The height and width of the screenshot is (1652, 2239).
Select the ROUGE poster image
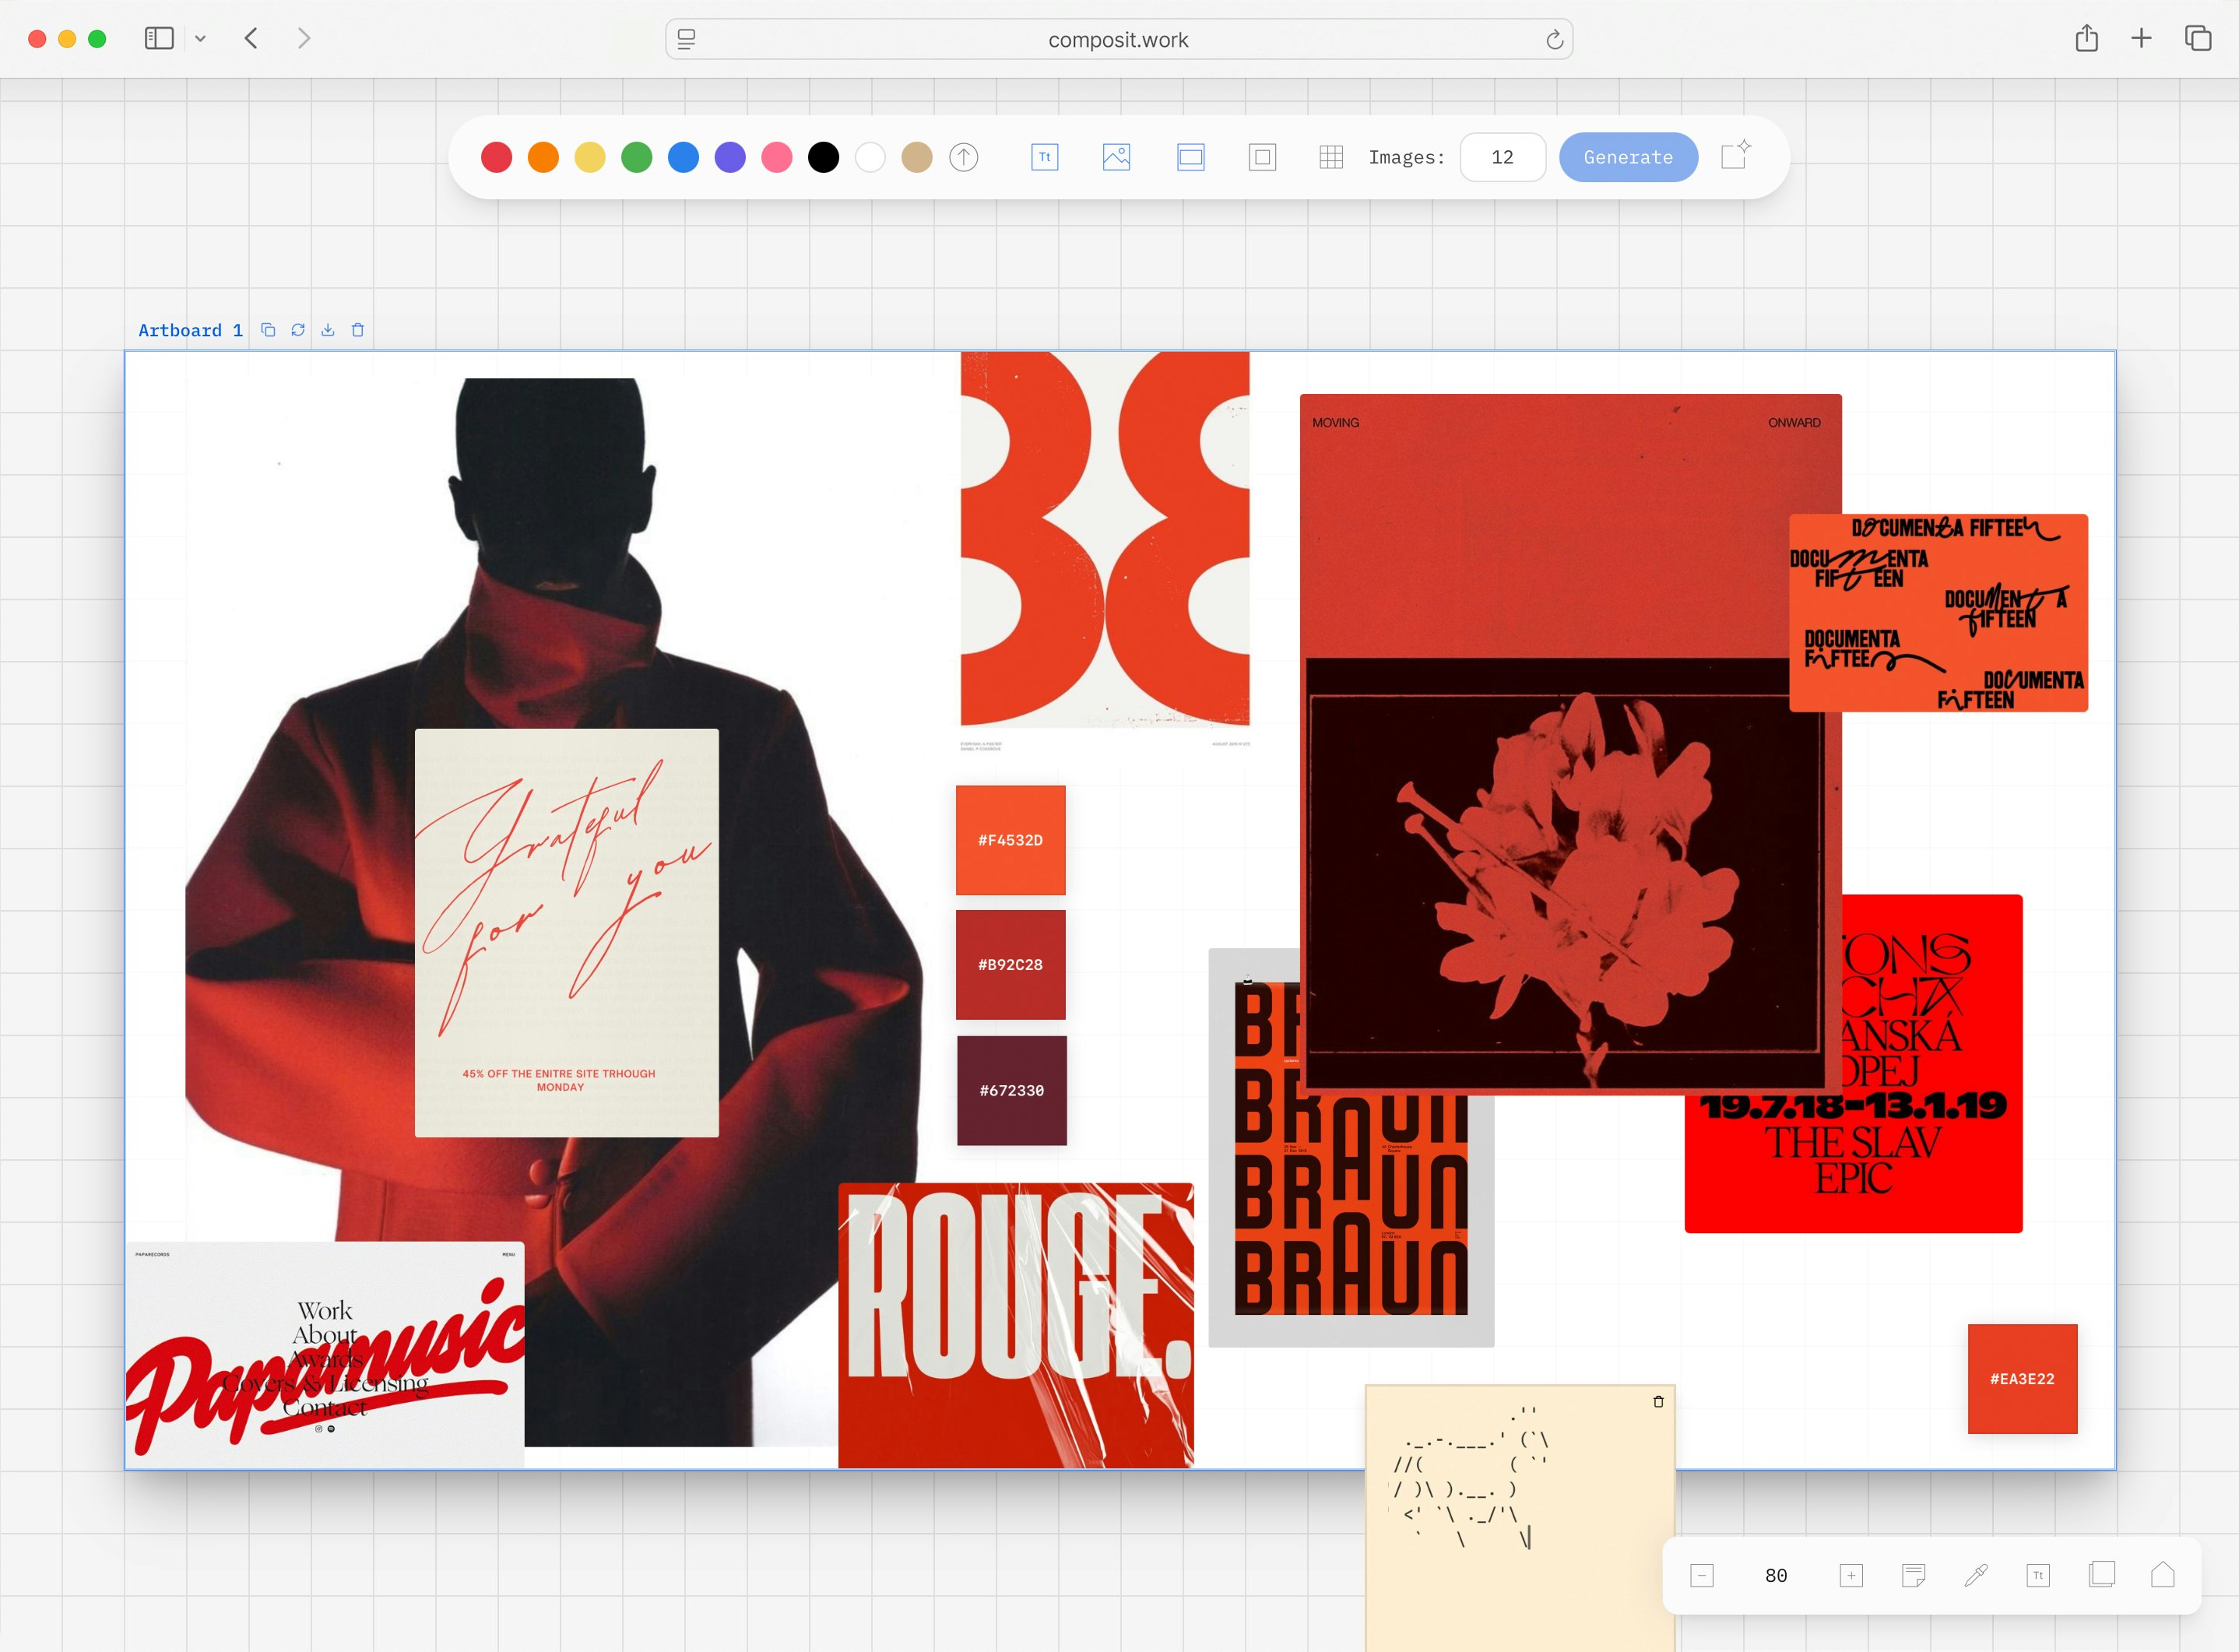tap(1016, 1325)
